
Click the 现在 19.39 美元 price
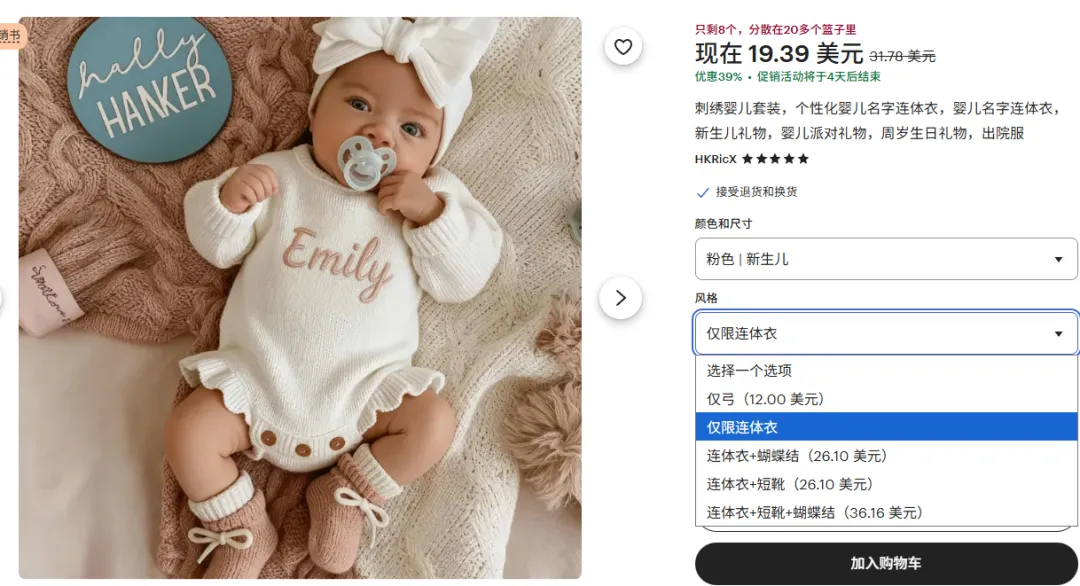pyautogui.click(x=778, y=53)
